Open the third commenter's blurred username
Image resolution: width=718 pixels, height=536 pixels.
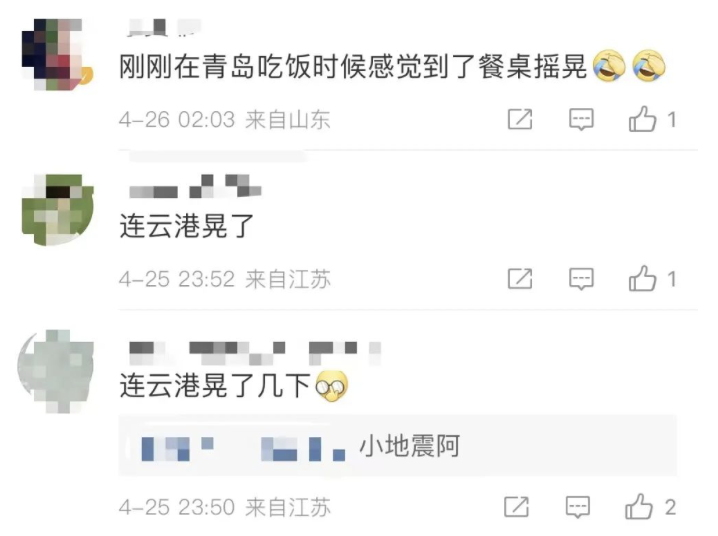(x=255, y=353)
